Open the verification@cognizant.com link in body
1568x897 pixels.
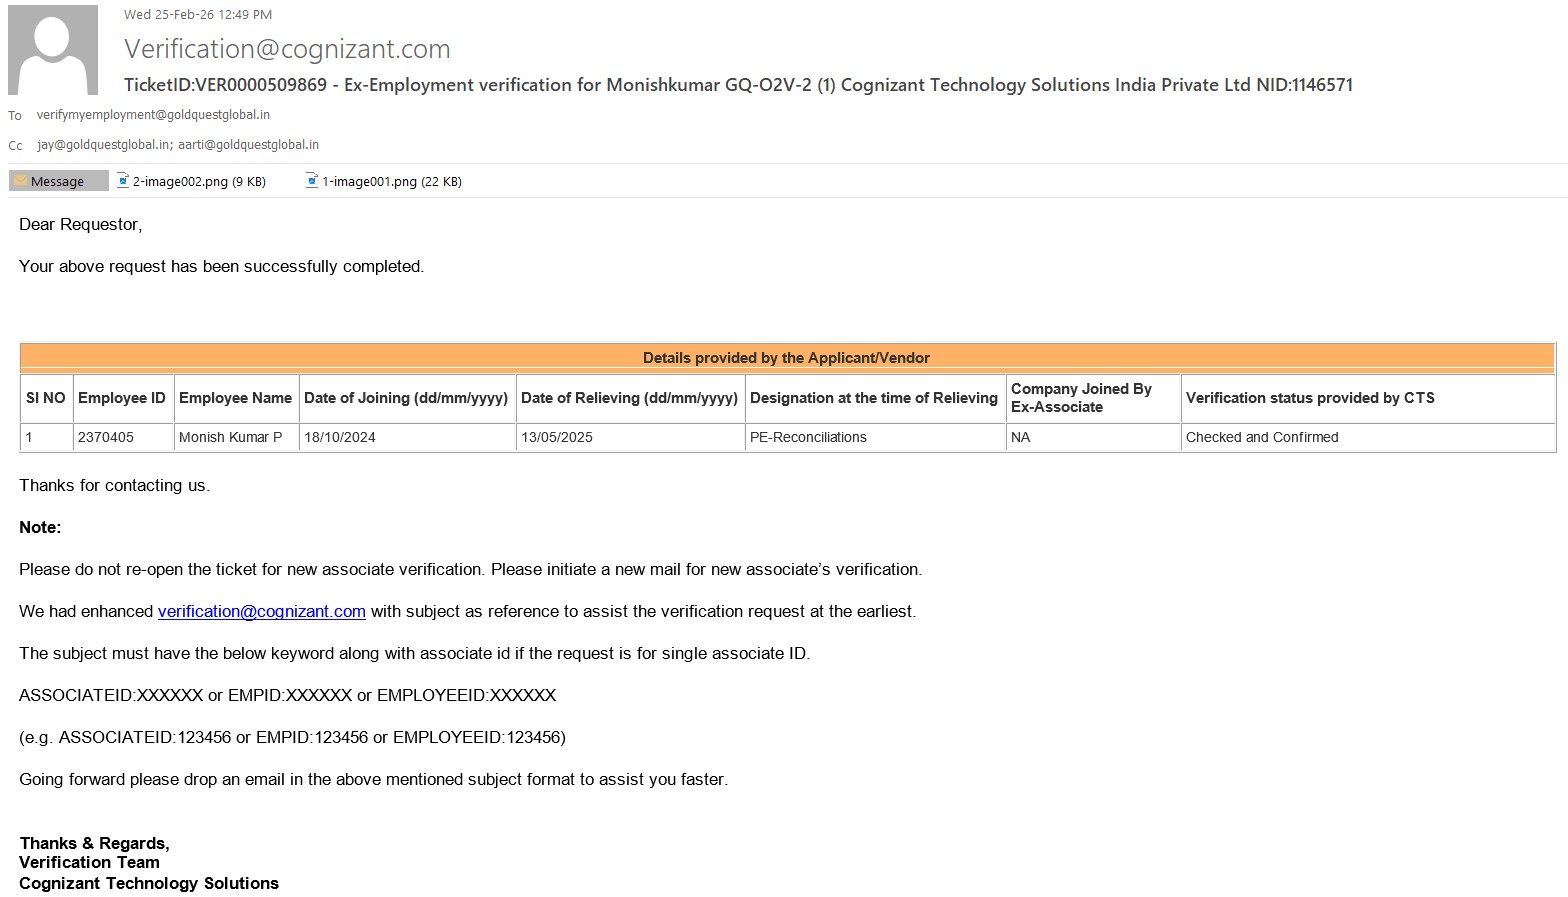(262, 611)
